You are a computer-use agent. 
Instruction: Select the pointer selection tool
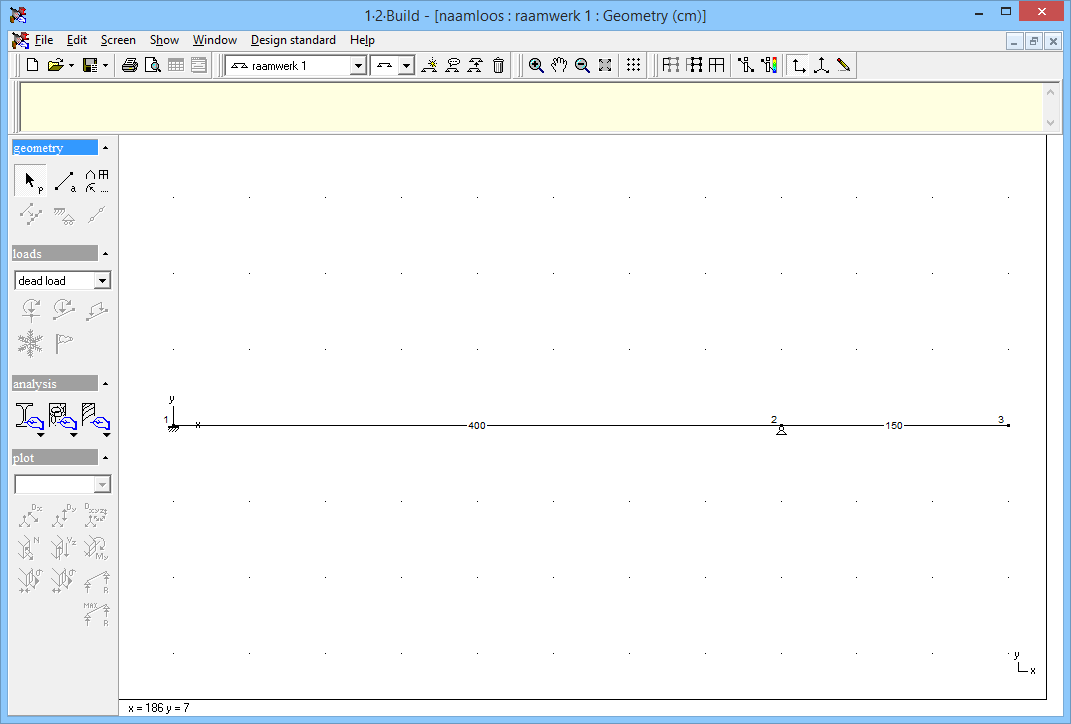click(x=30, y=181)
